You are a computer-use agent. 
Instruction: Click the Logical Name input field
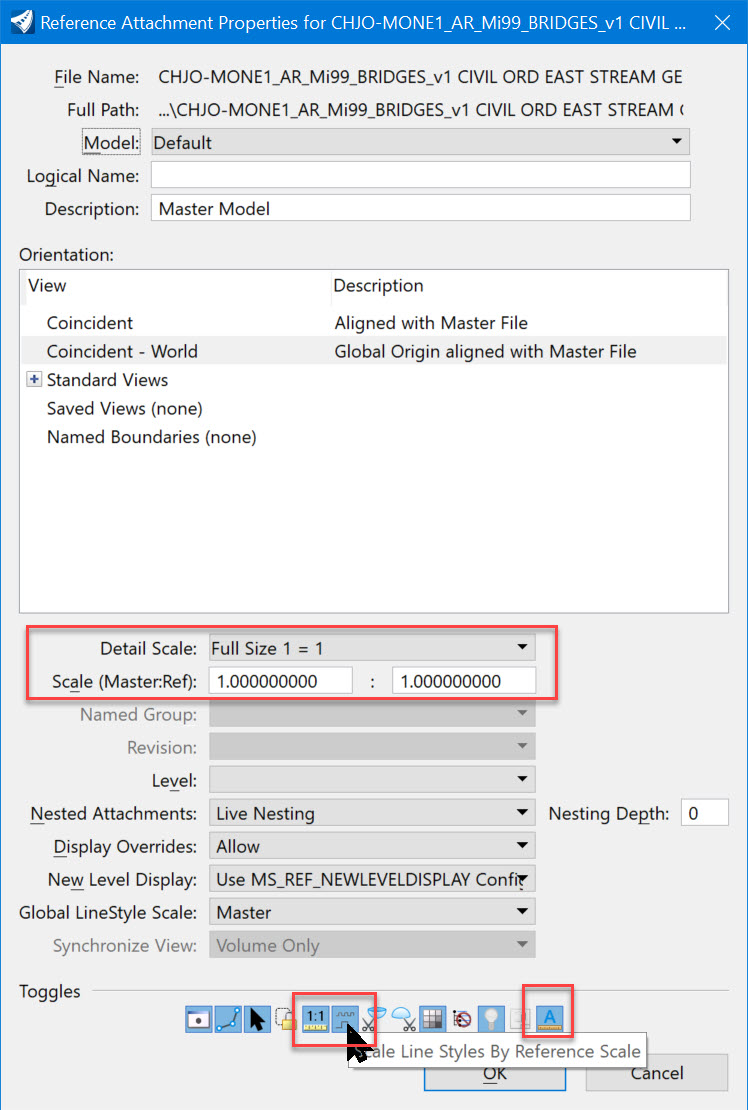[x=420, y=176]
